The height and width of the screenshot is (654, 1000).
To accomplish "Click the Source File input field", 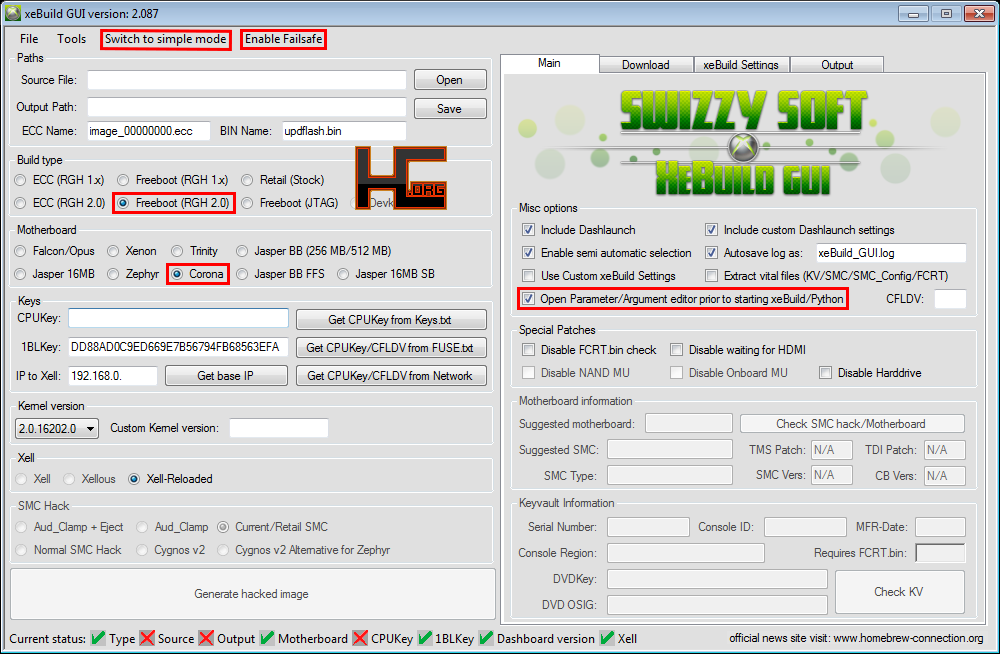I will point(247,80).
